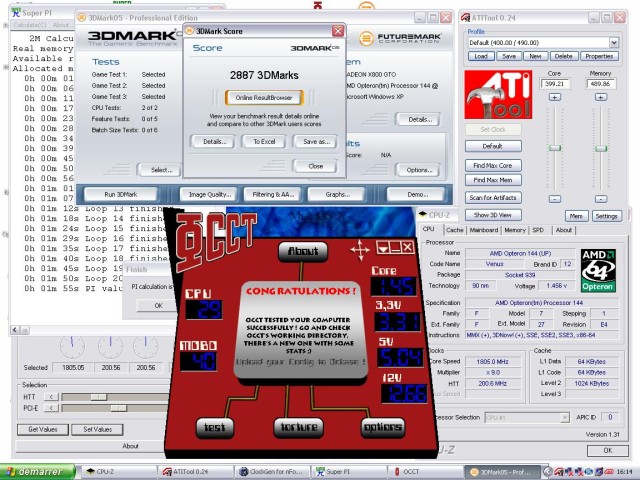The width and height of the screenshot is (640, 480).
Task: Switch to CPU-Z in the taskbar
Action: coord(119,472)
